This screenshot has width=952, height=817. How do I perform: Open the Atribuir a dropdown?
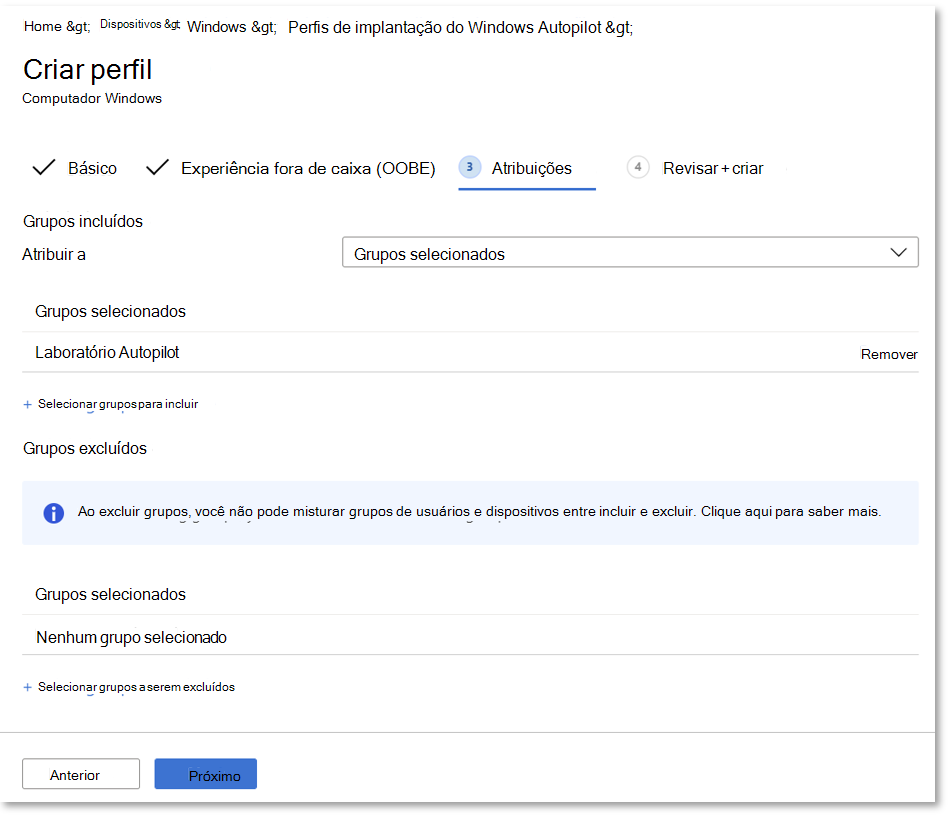(630, 252)
